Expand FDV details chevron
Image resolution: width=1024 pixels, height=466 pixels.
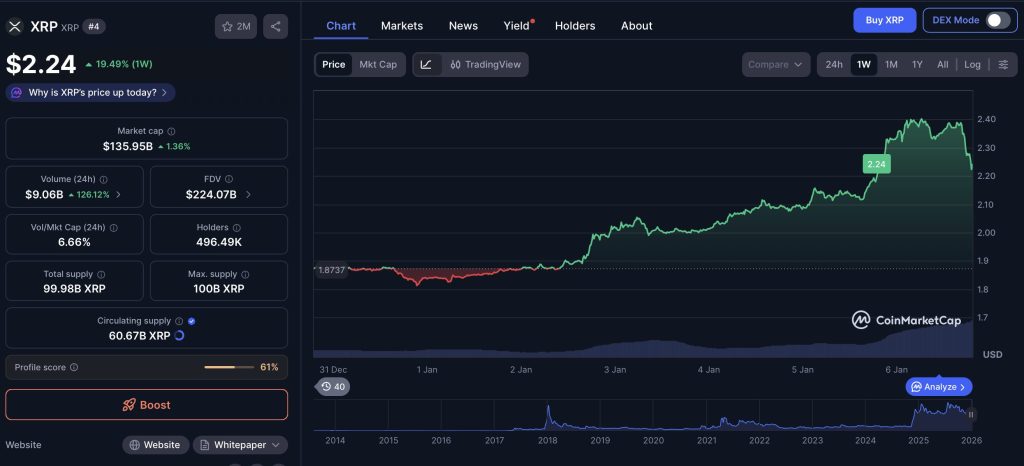pyautogui.click(x=248, y=194)
